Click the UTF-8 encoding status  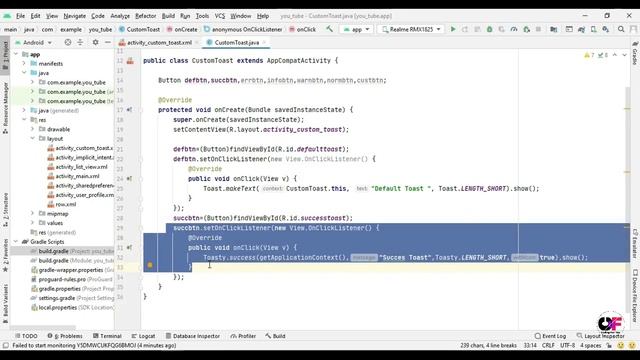567,345
